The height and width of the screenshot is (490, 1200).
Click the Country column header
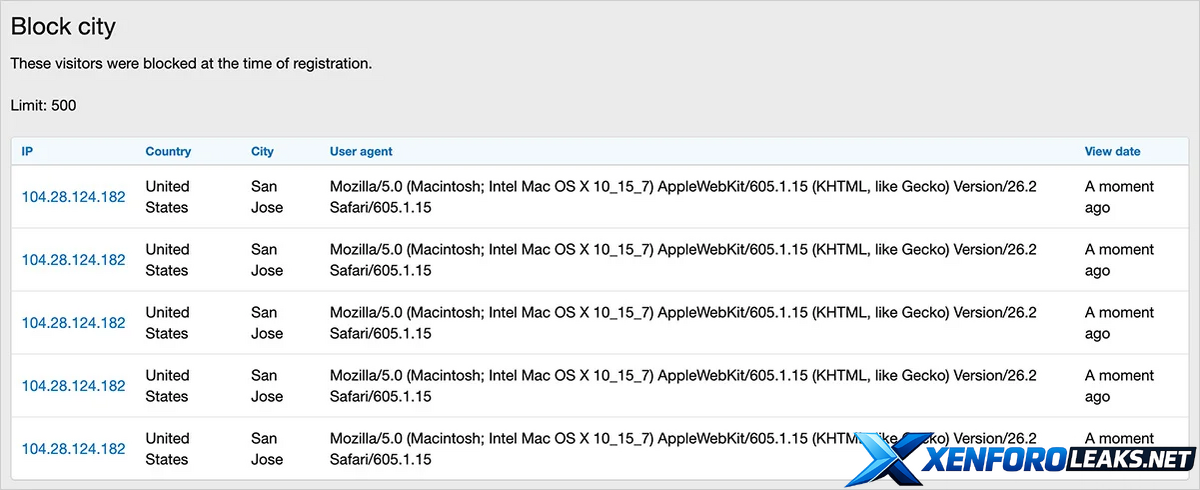click(168, 152)
